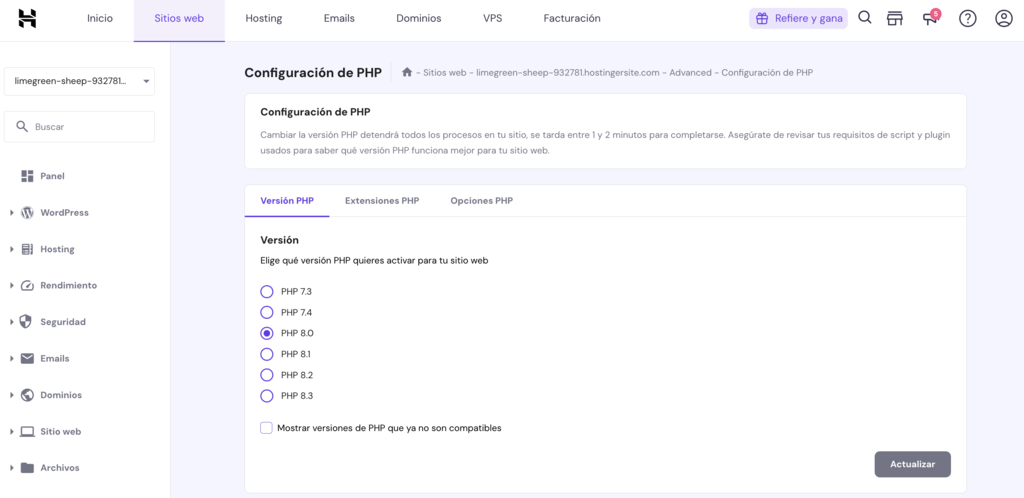Click the Panel dashboard icon in sidebar
Image resolution: width=1024 pixels, height=498 pixels.
[x=27, y=176]
